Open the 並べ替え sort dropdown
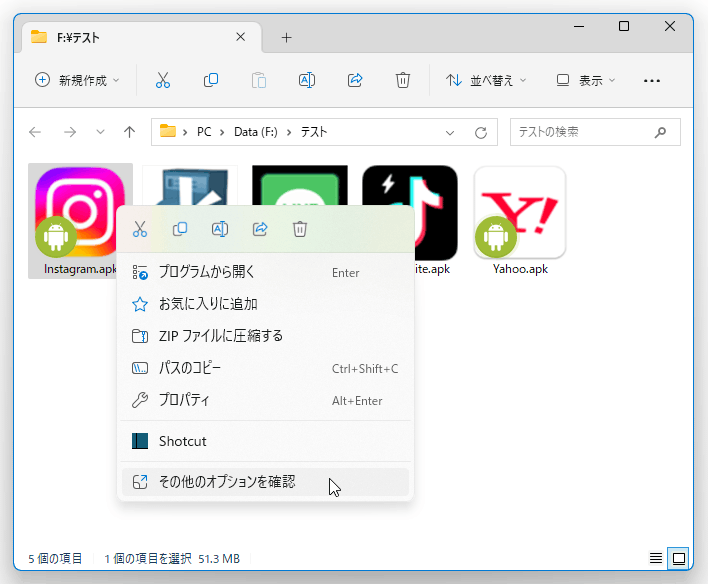 click(x=486, y=80)
